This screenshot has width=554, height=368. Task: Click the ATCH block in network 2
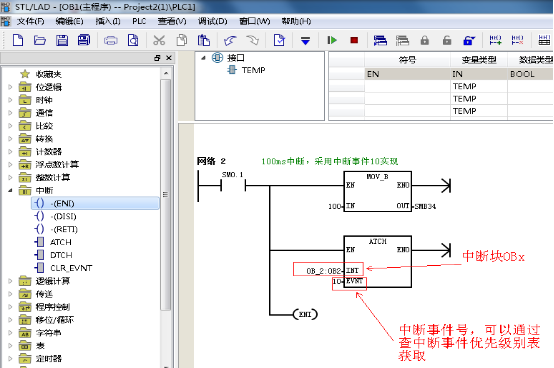pyautogui.click(x=377, y=262)
